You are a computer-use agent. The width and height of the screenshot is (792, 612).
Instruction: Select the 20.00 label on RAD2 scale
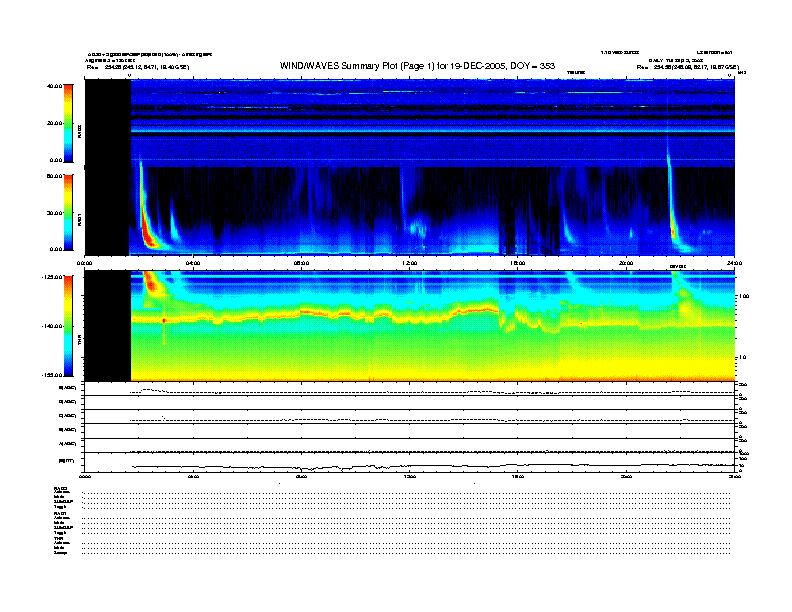(x=54, y=123)
